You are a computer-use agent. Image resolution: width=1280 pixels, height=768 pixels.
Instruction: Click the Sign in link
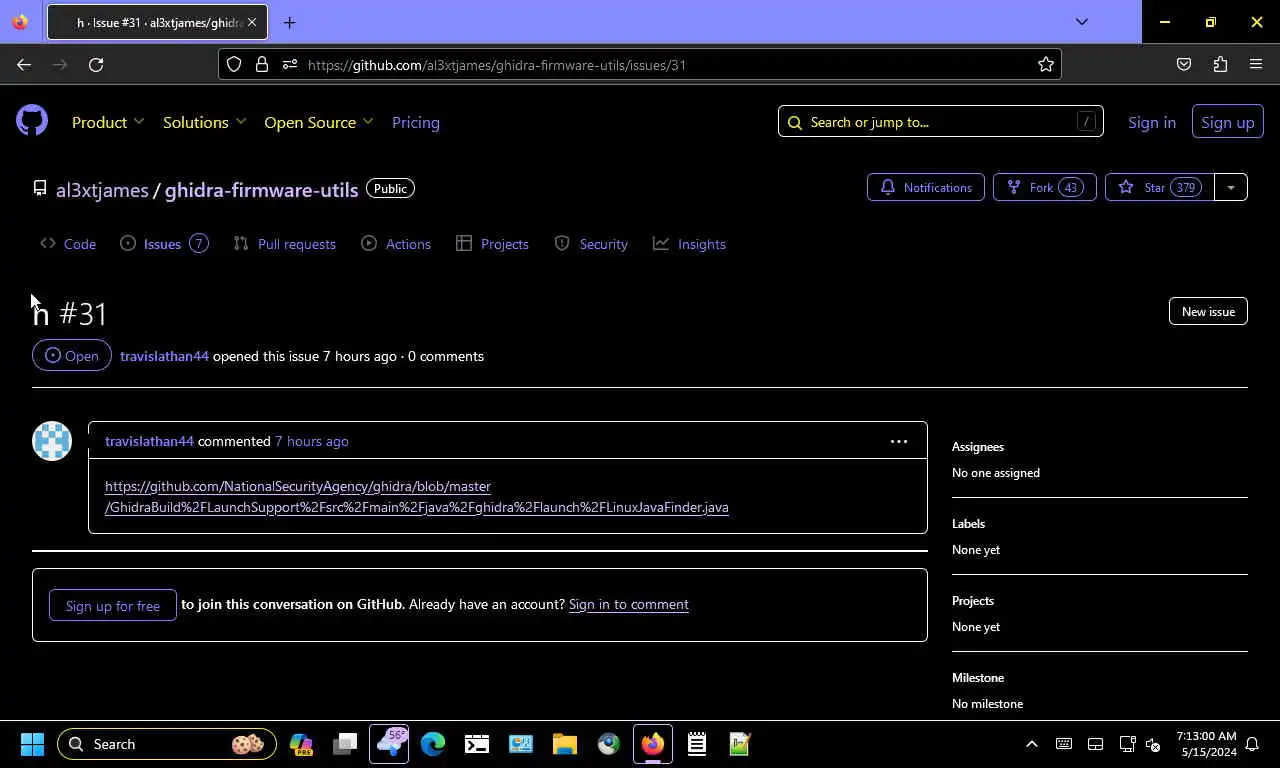pyautogui.click(x=1152, y=122)
